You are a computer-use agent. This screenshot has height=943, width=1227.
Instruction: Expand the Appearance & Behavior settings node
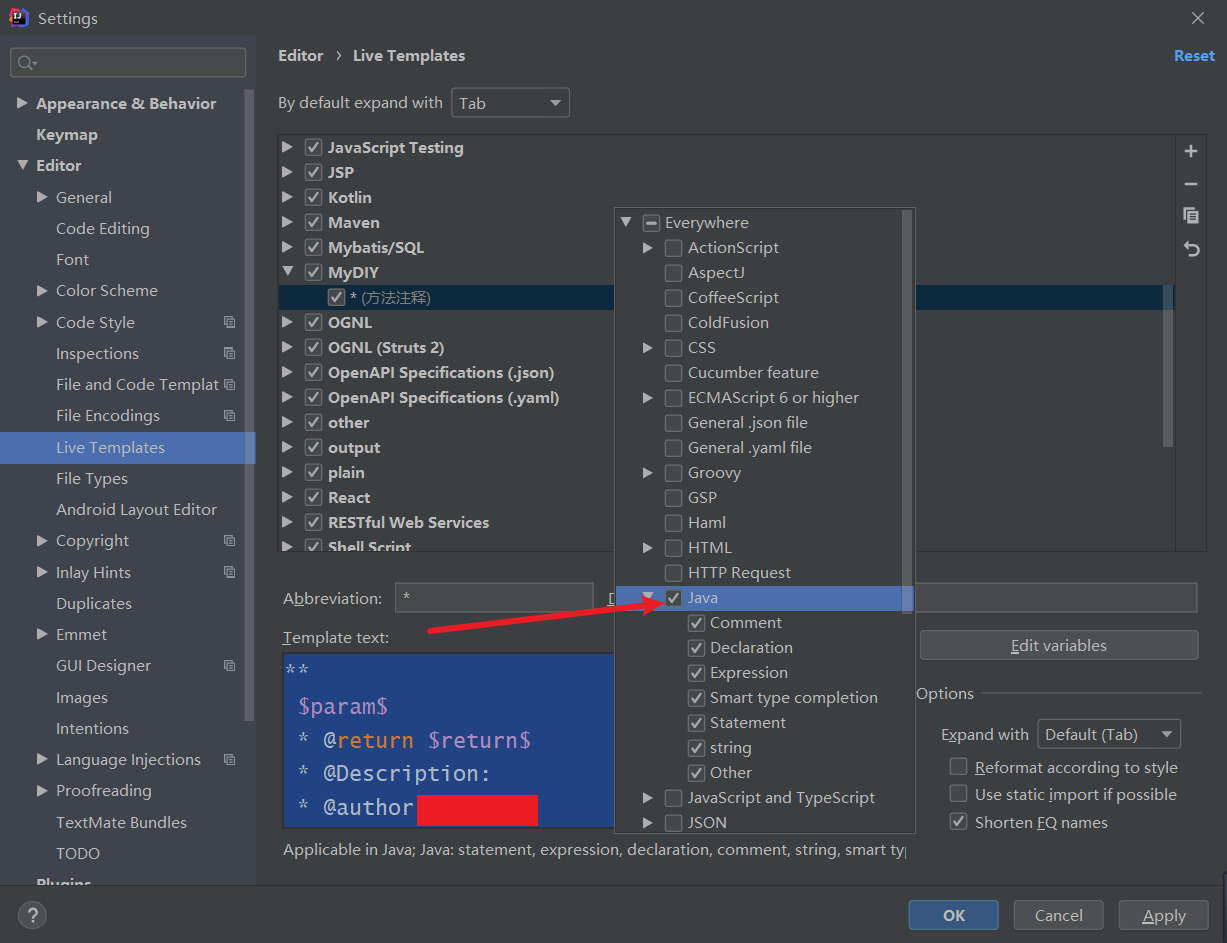point(22,103)
